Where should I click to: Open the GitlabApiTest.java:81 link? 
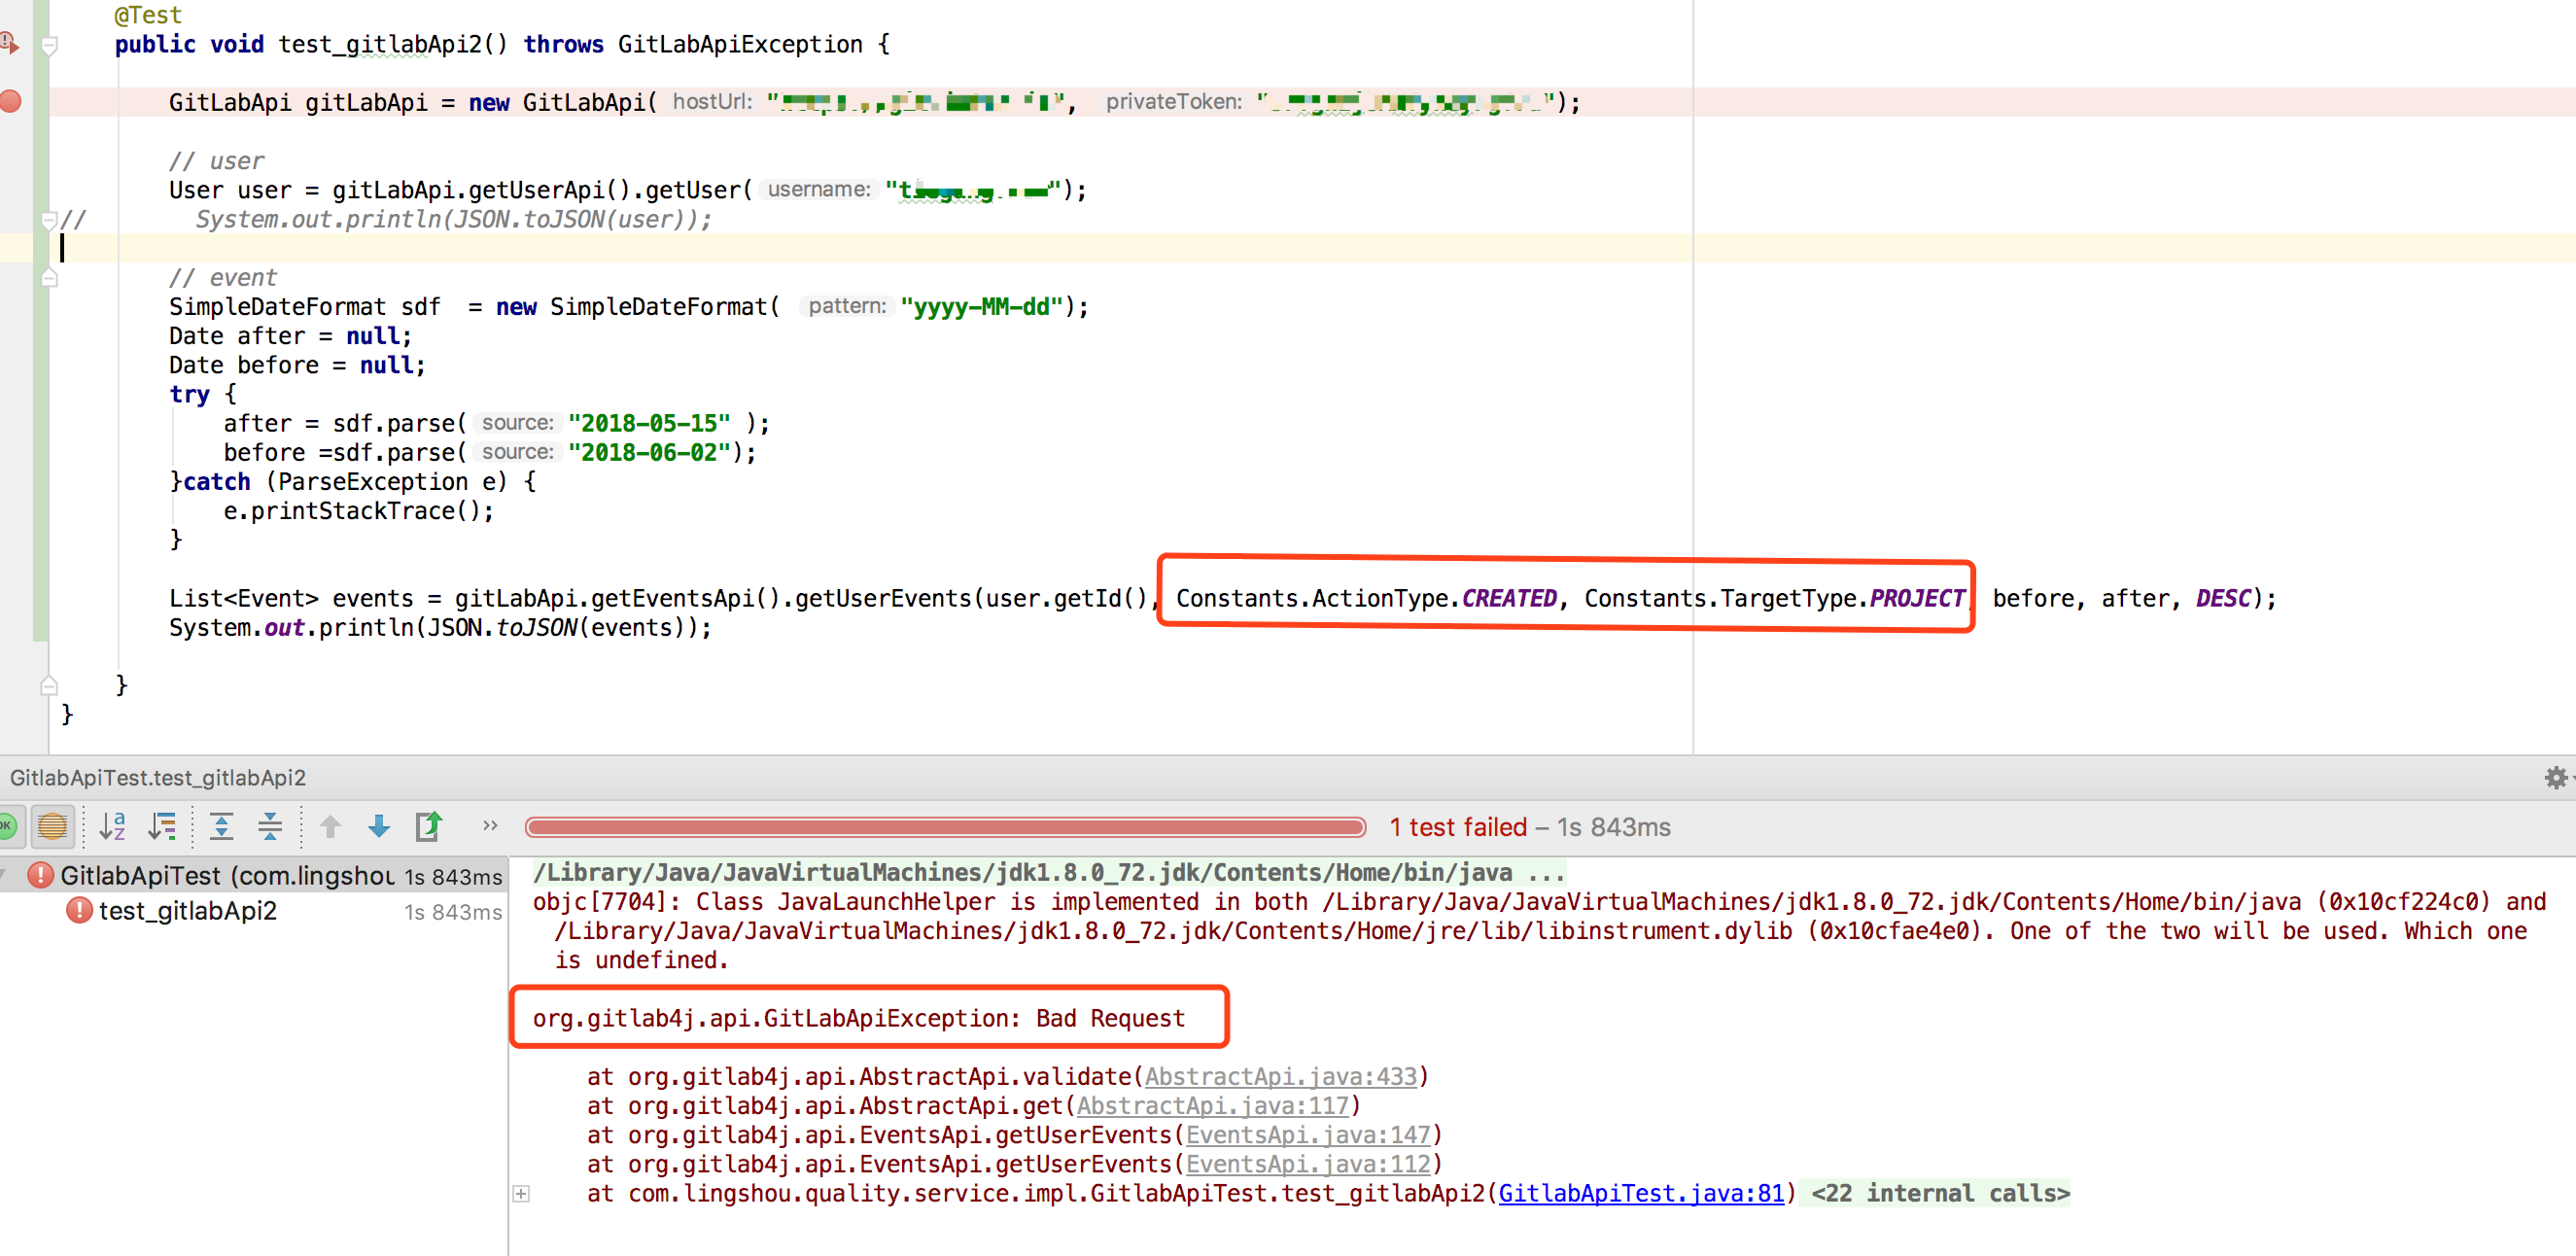[1640, 1193]
